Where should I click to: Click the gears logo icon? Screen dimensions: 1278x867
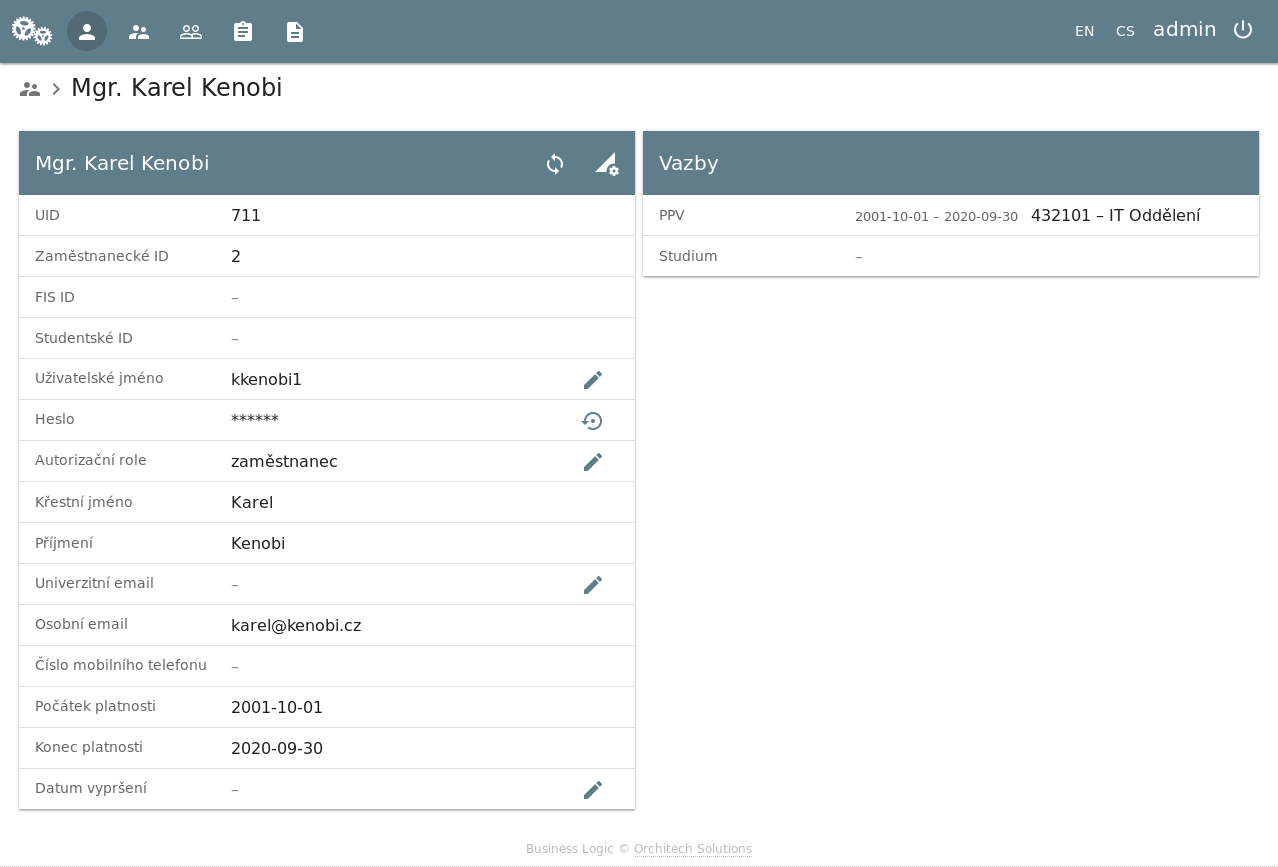pyautogui.click(x=32, y=31)
